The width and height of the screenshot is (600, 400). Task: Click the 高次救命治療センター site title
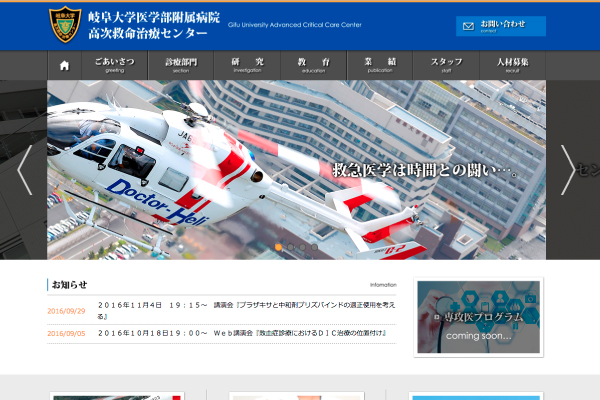pos(148,34)
